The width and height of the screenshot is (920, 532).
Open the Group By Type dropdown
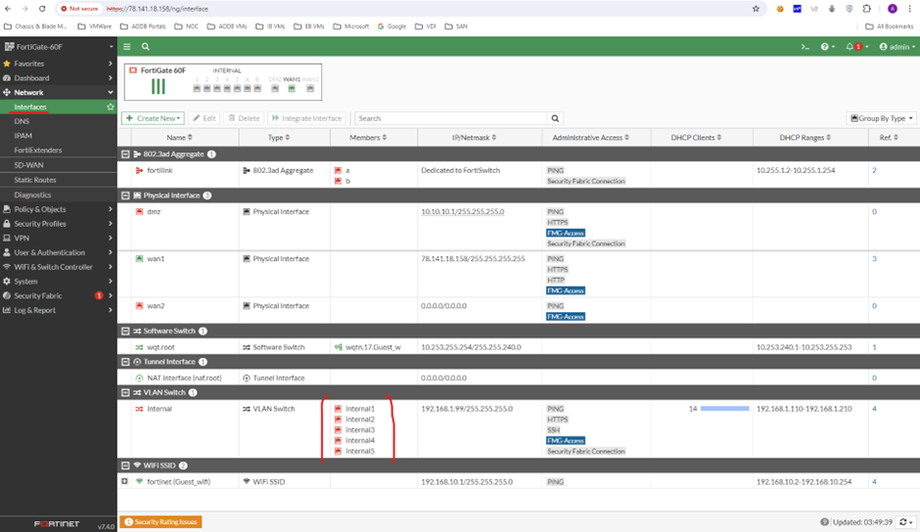tap(881, 118)
